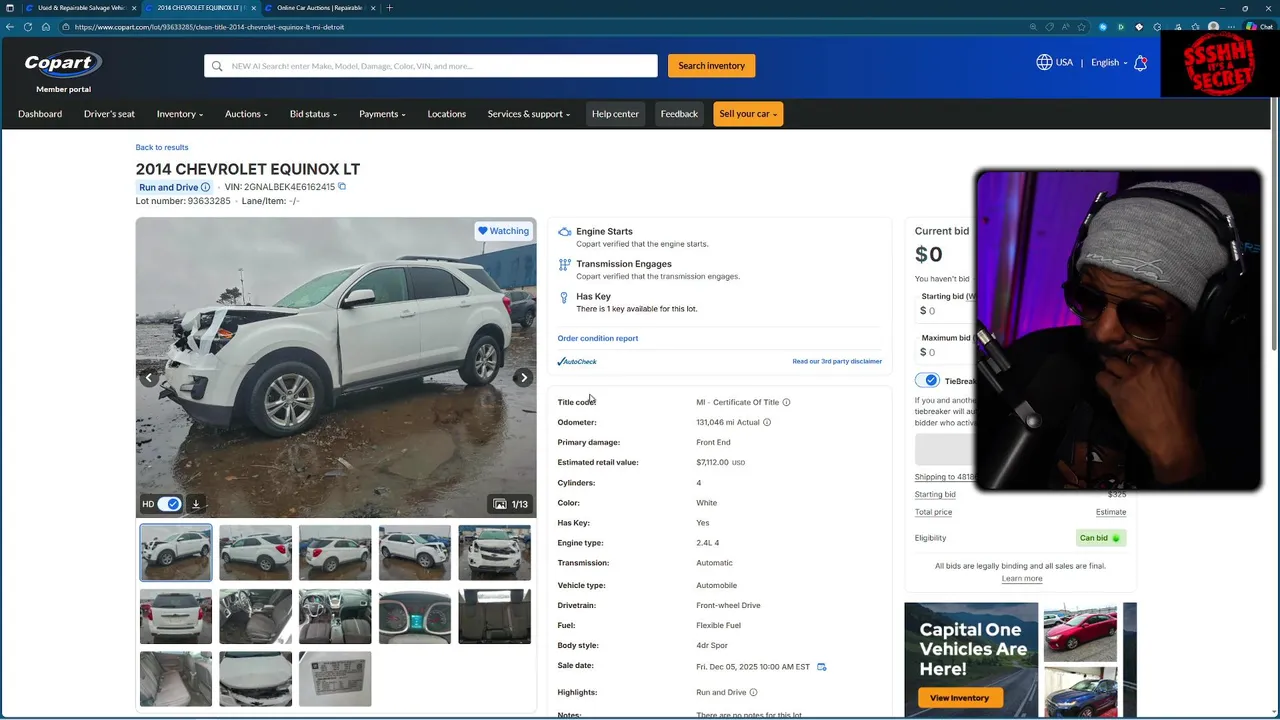1280x720 pixels.
Task: Open the Locations menu item
Action: [447, 114]
